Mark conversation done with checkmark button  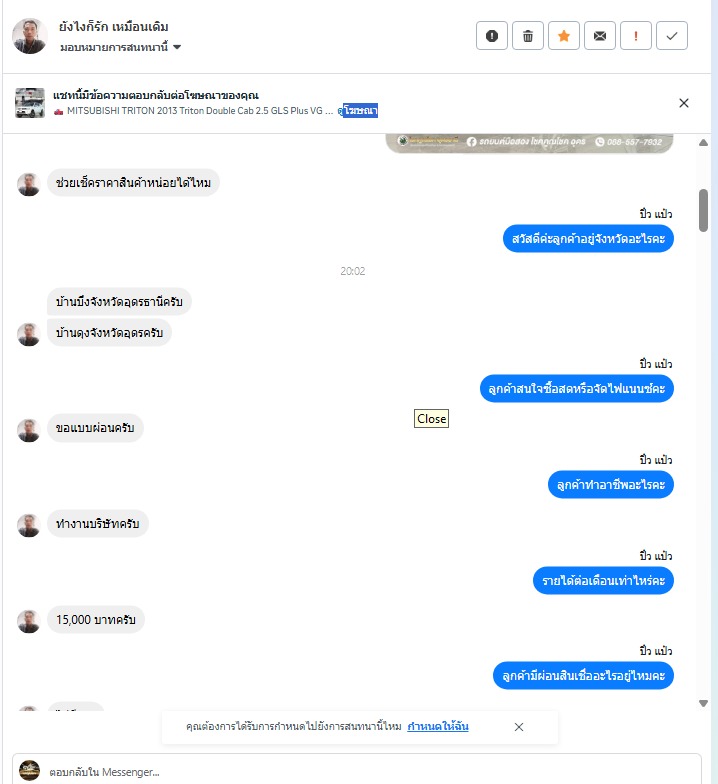click(672, 36)
